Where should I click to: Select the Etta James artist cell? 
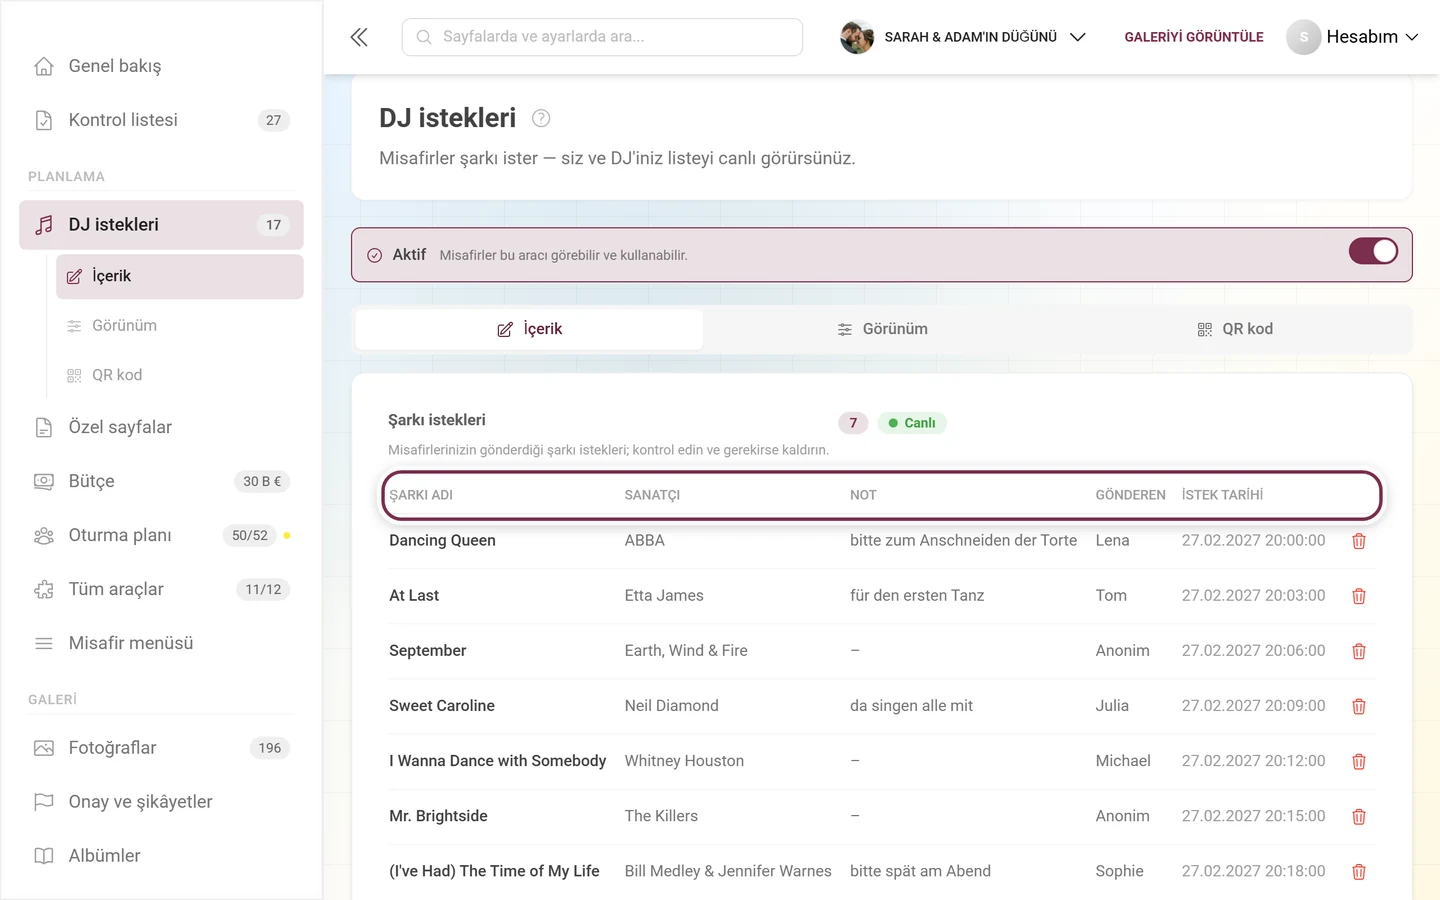click(664, 596)
